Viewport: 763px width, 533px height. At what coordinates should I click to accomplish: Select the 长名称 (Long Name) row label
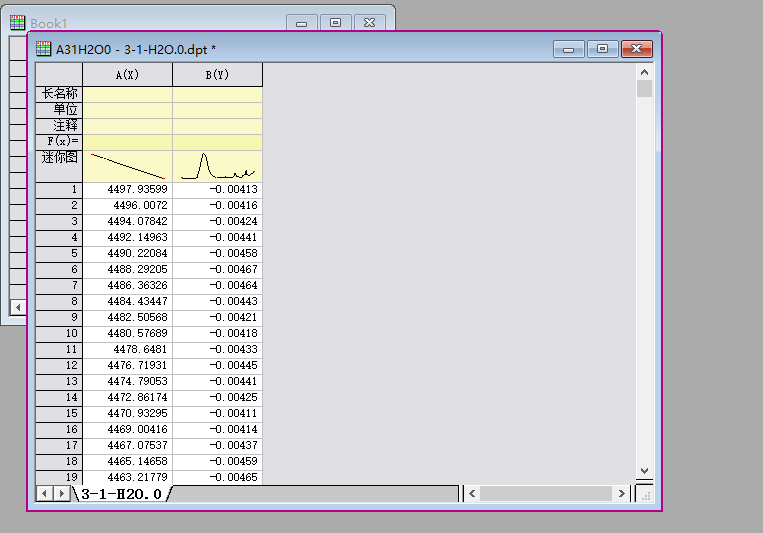(59, 94)
